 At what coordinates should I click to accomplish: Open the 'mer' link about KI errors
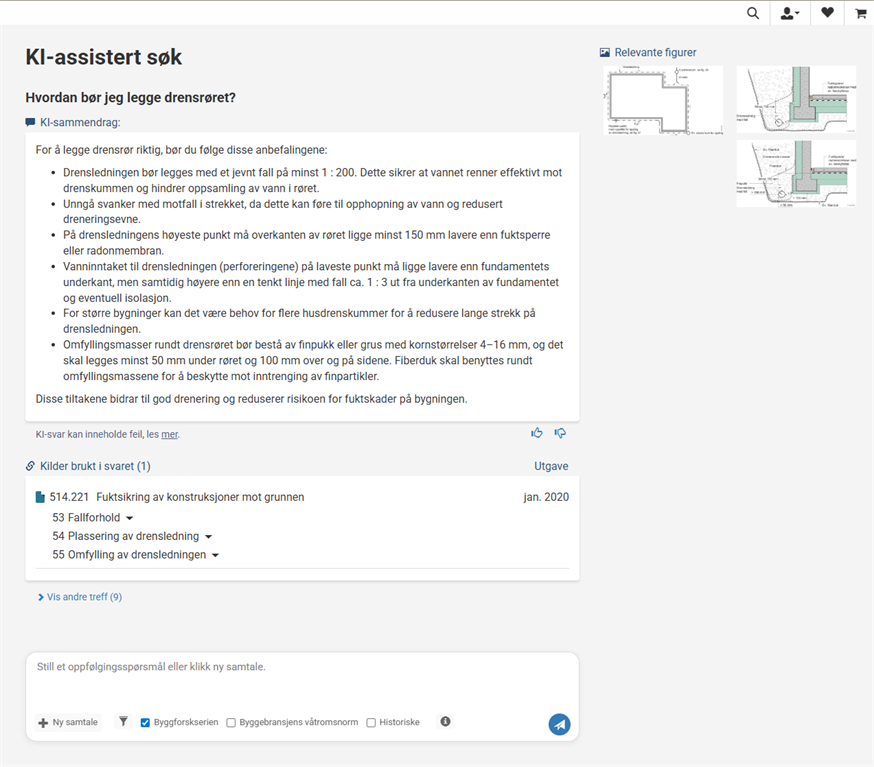click(x=170, y=435)
